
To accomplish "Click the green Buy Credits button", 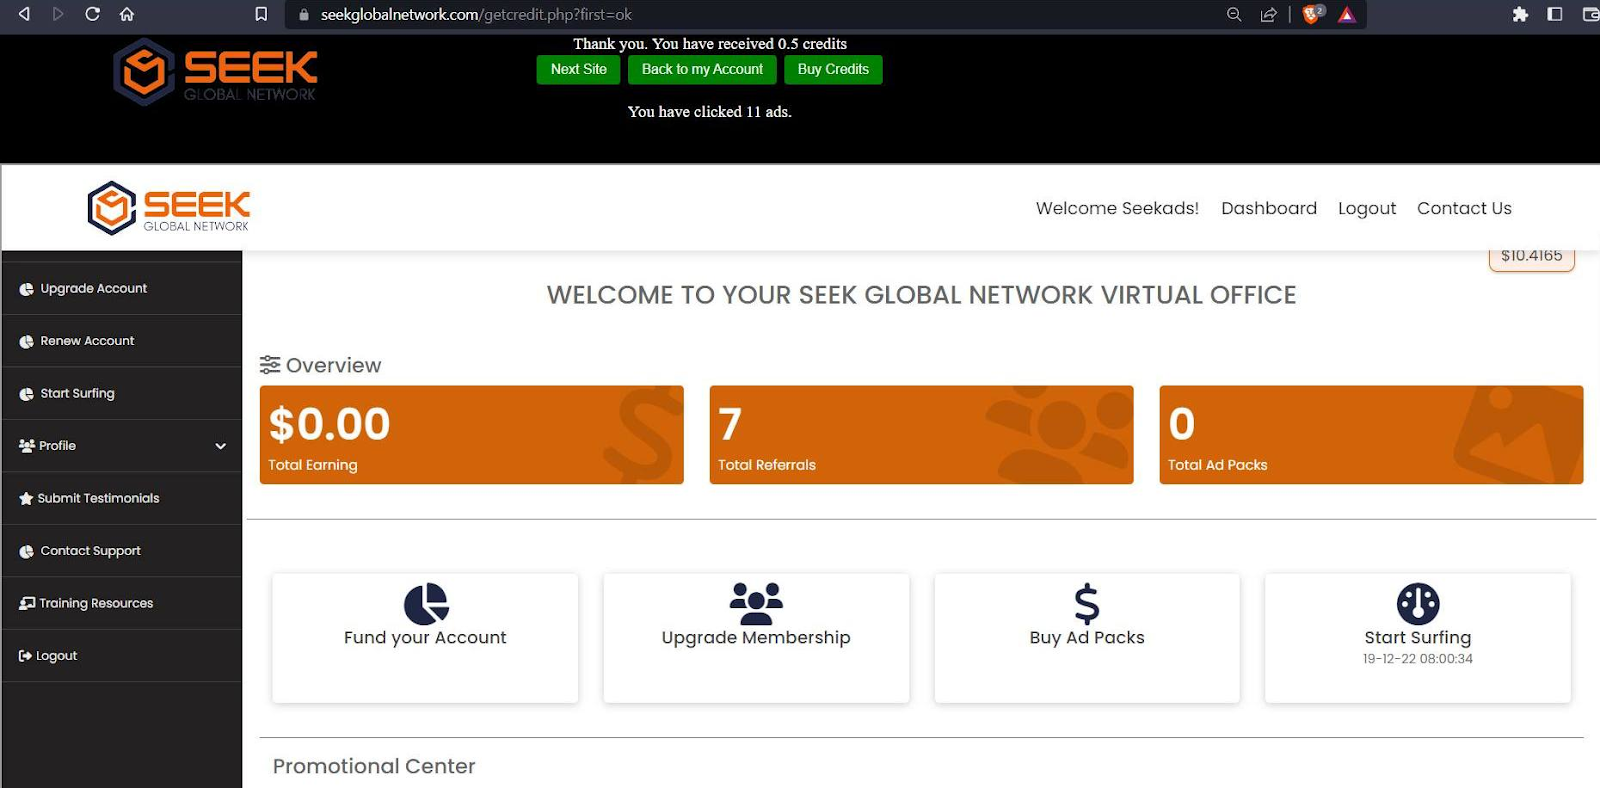I will point(833,69).
